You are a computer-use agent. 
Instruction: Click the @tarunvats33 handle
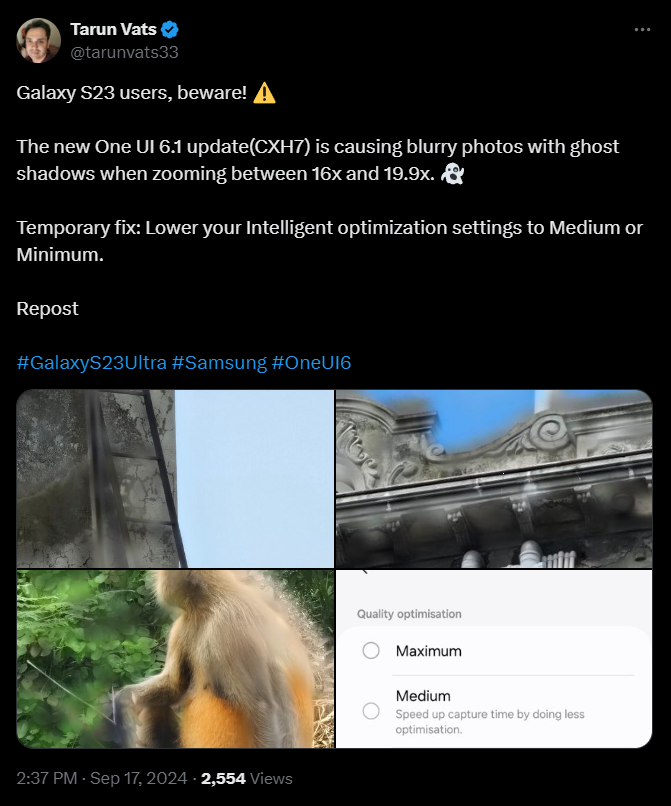(x=124, y=52)
